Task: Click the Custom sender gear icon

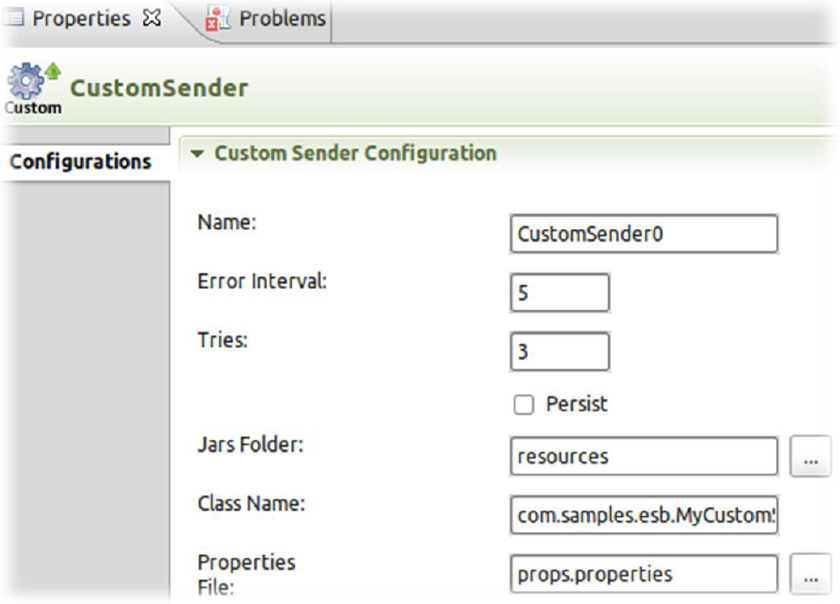Action: point(29,82)
